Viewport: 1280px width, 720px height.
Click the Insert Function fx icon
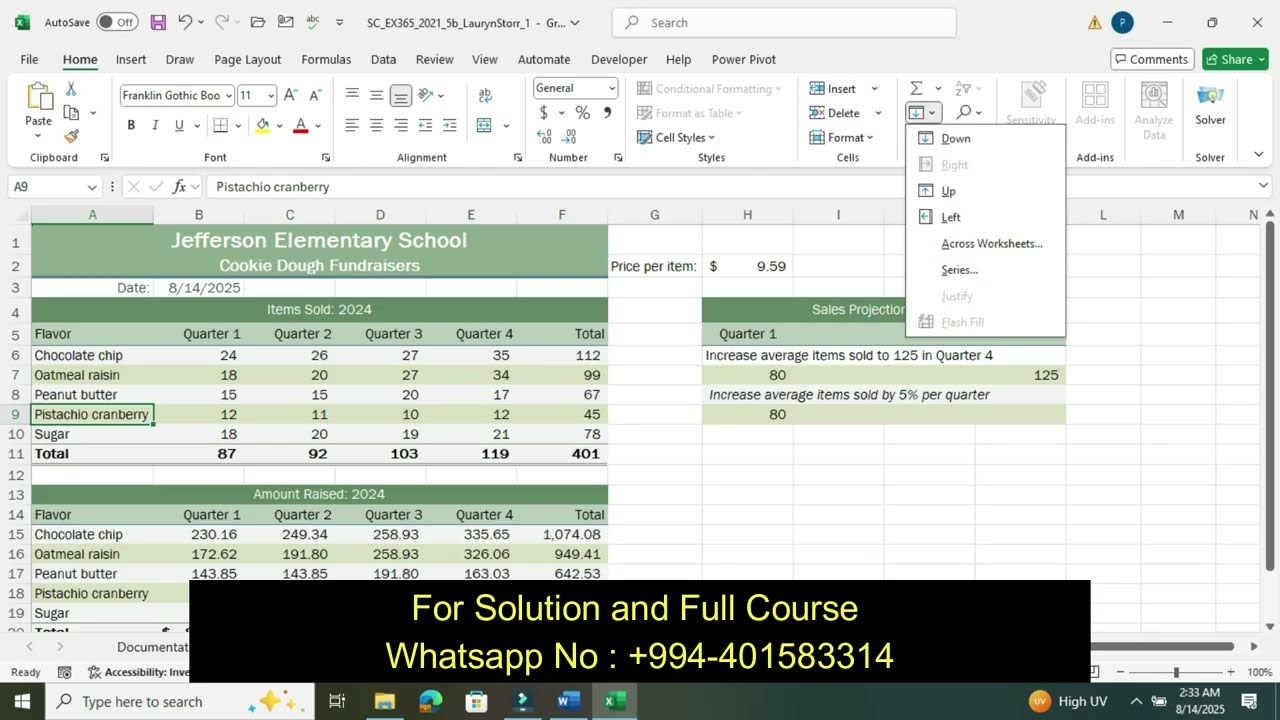180,186
